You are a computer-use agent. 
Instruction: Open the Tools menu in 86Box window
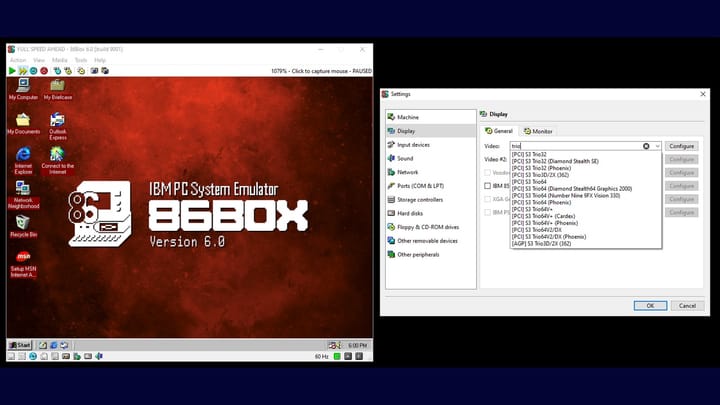click(x=81, y=60)
